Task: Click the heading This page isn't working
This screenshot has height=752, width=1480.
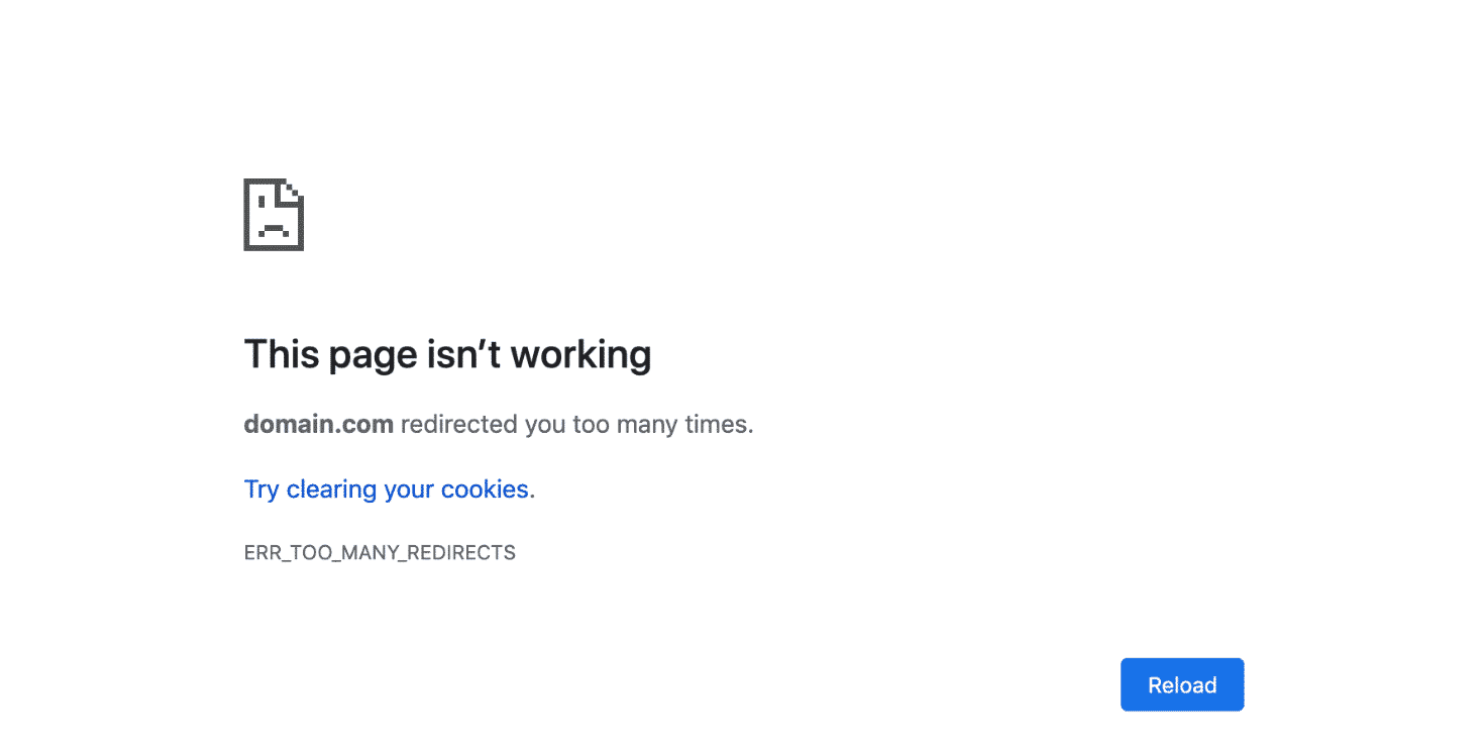Action: pyautogui.click(x=447, y=353)
